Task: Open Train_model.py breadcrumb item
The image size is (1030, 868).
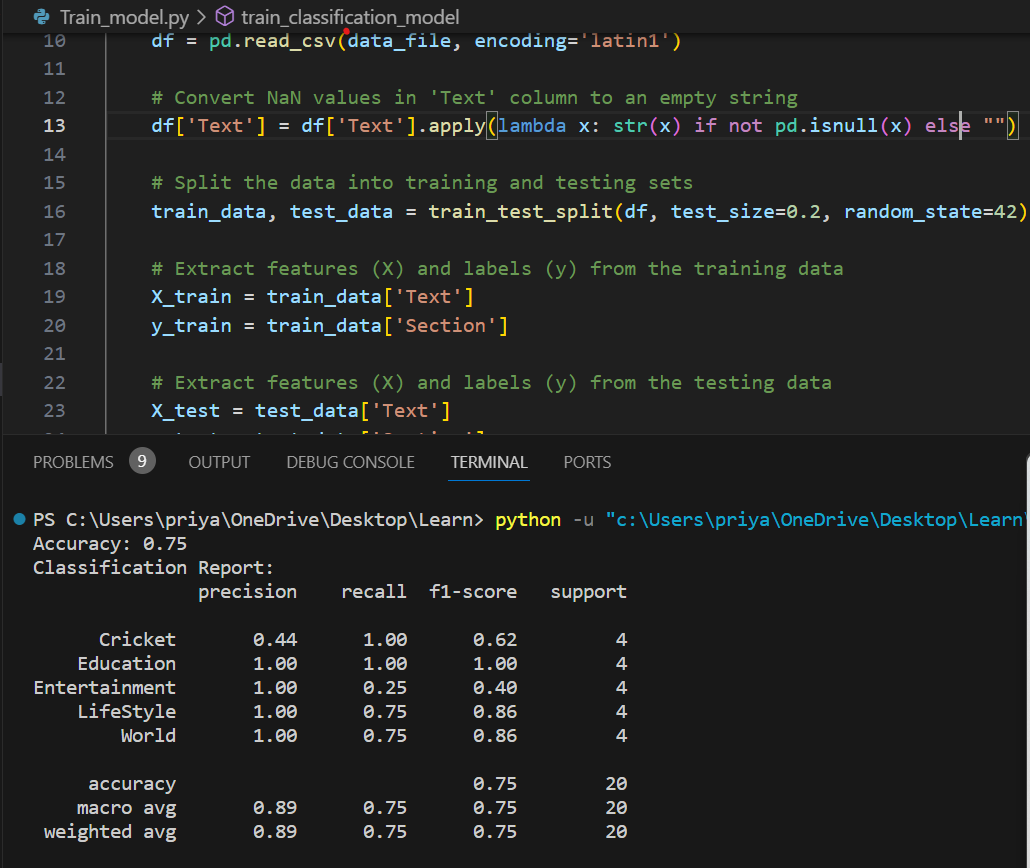Action: 124,17
